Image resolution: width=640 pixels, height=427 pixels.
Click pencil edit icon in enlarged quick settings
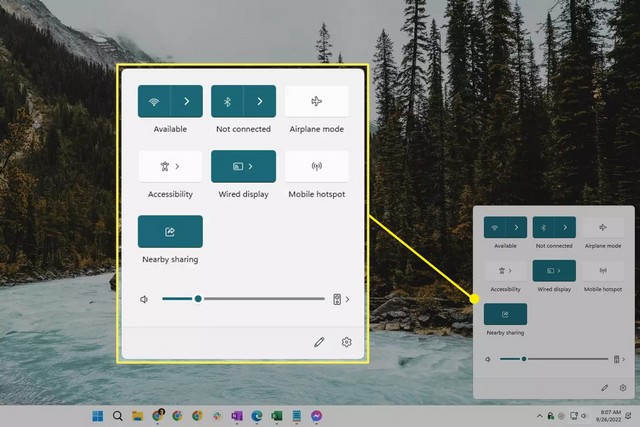(x=319, y=342)
